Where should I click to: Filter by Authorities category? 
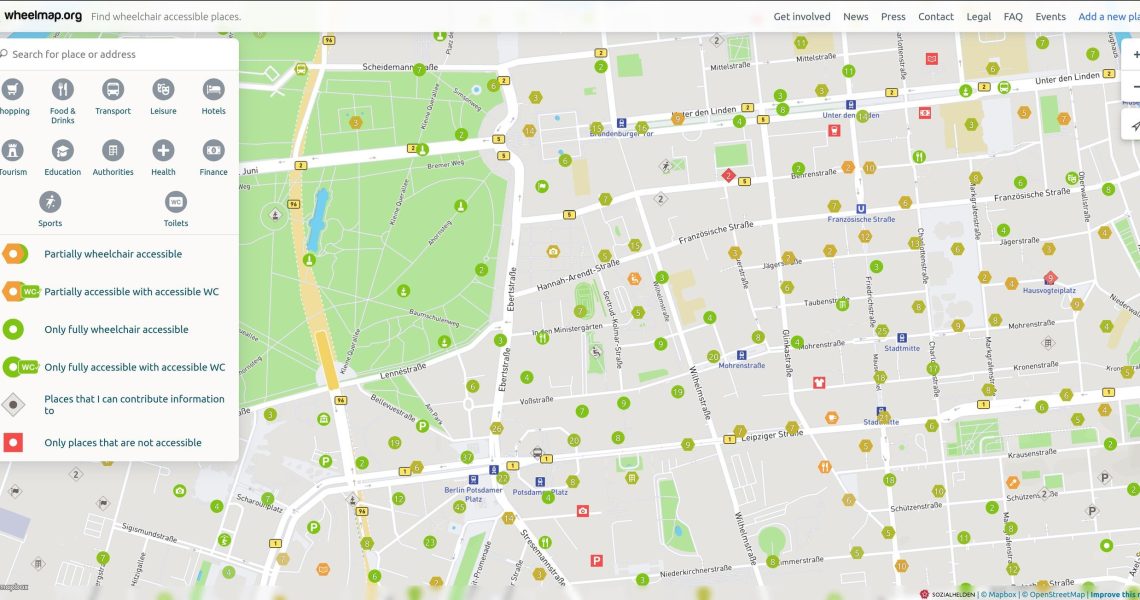113,151
